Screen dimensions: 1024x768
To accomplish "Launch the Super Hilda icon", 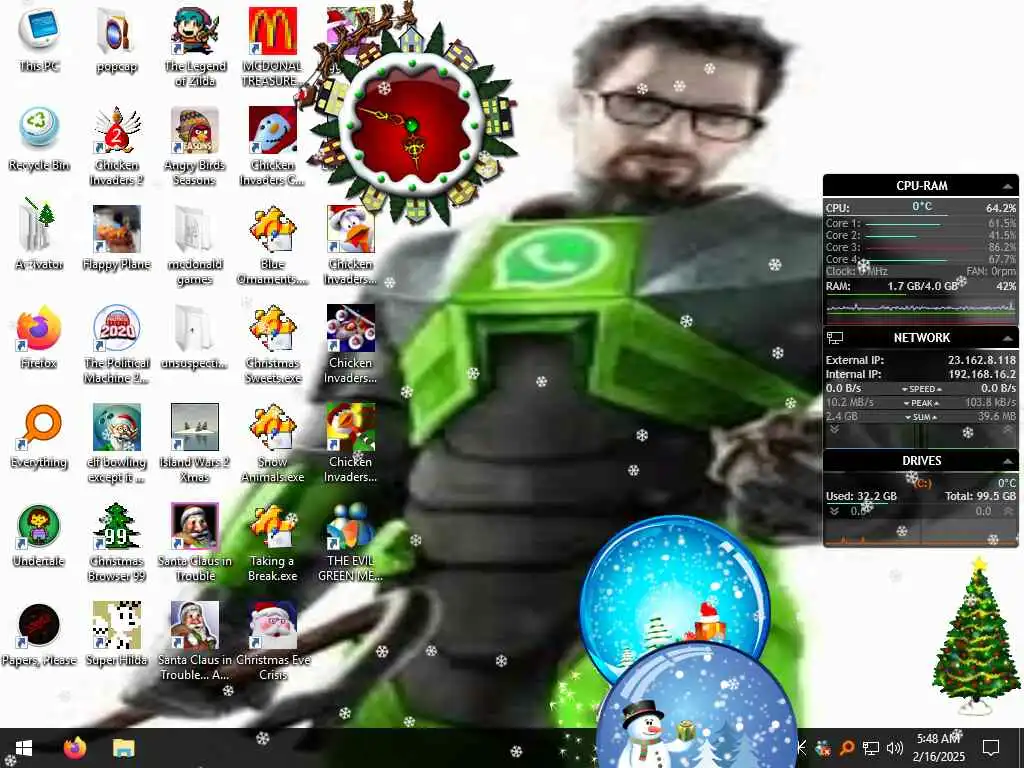I will (116, 633).
